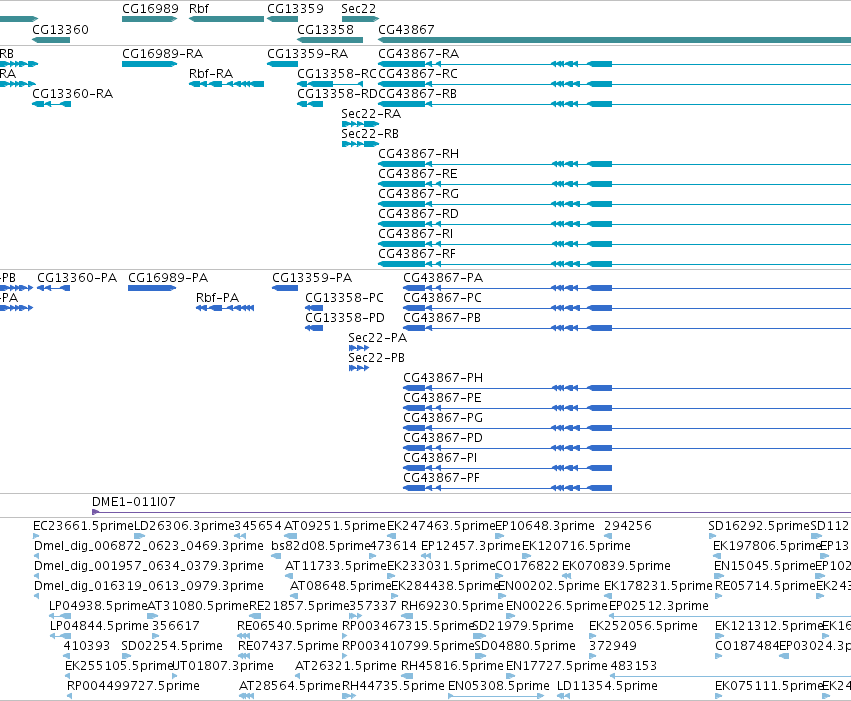Screen dimensions: 851x701
Task: Select EST 483153 label
Action: click(x=633, y=666)
